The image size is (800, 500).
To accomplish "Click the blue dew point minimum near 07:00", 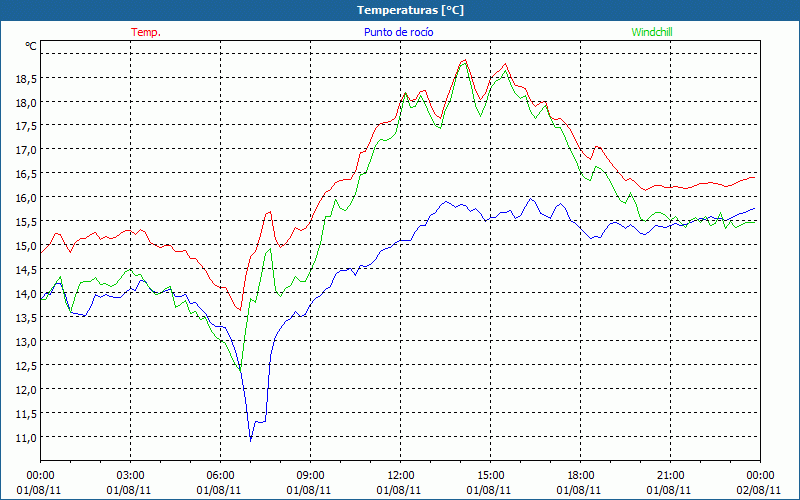I will (251, 440).
